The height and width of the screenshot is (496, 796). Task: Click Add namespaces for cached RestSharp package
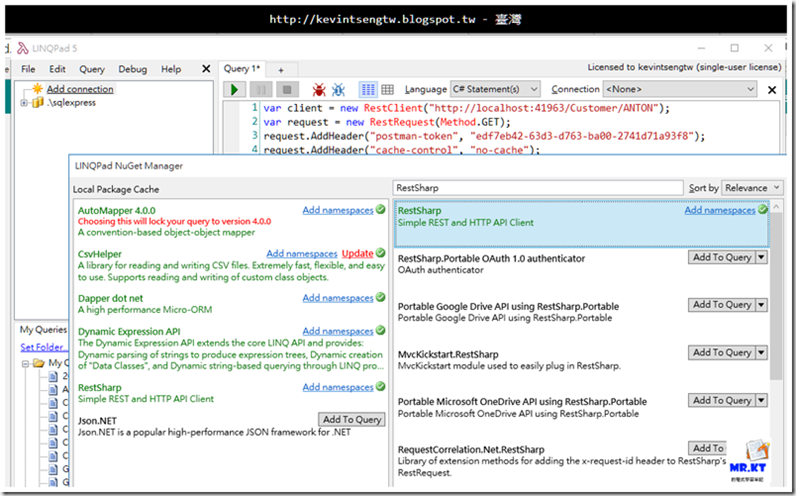point(338,387)
